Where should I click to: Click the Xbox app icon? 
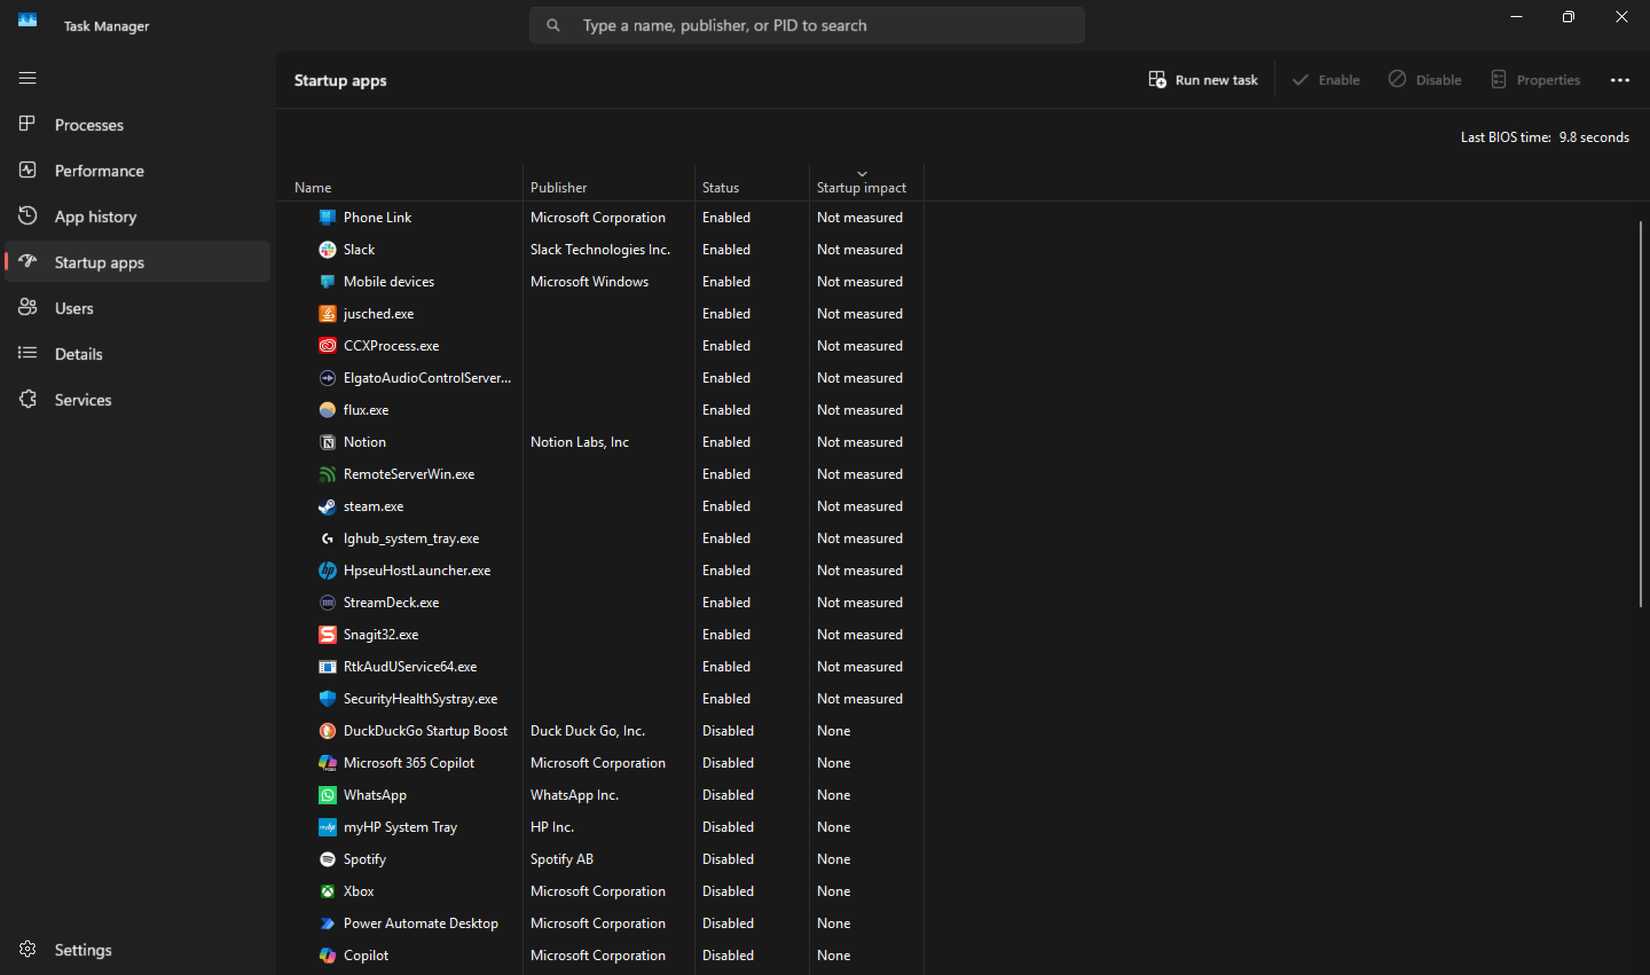point(327,891)
